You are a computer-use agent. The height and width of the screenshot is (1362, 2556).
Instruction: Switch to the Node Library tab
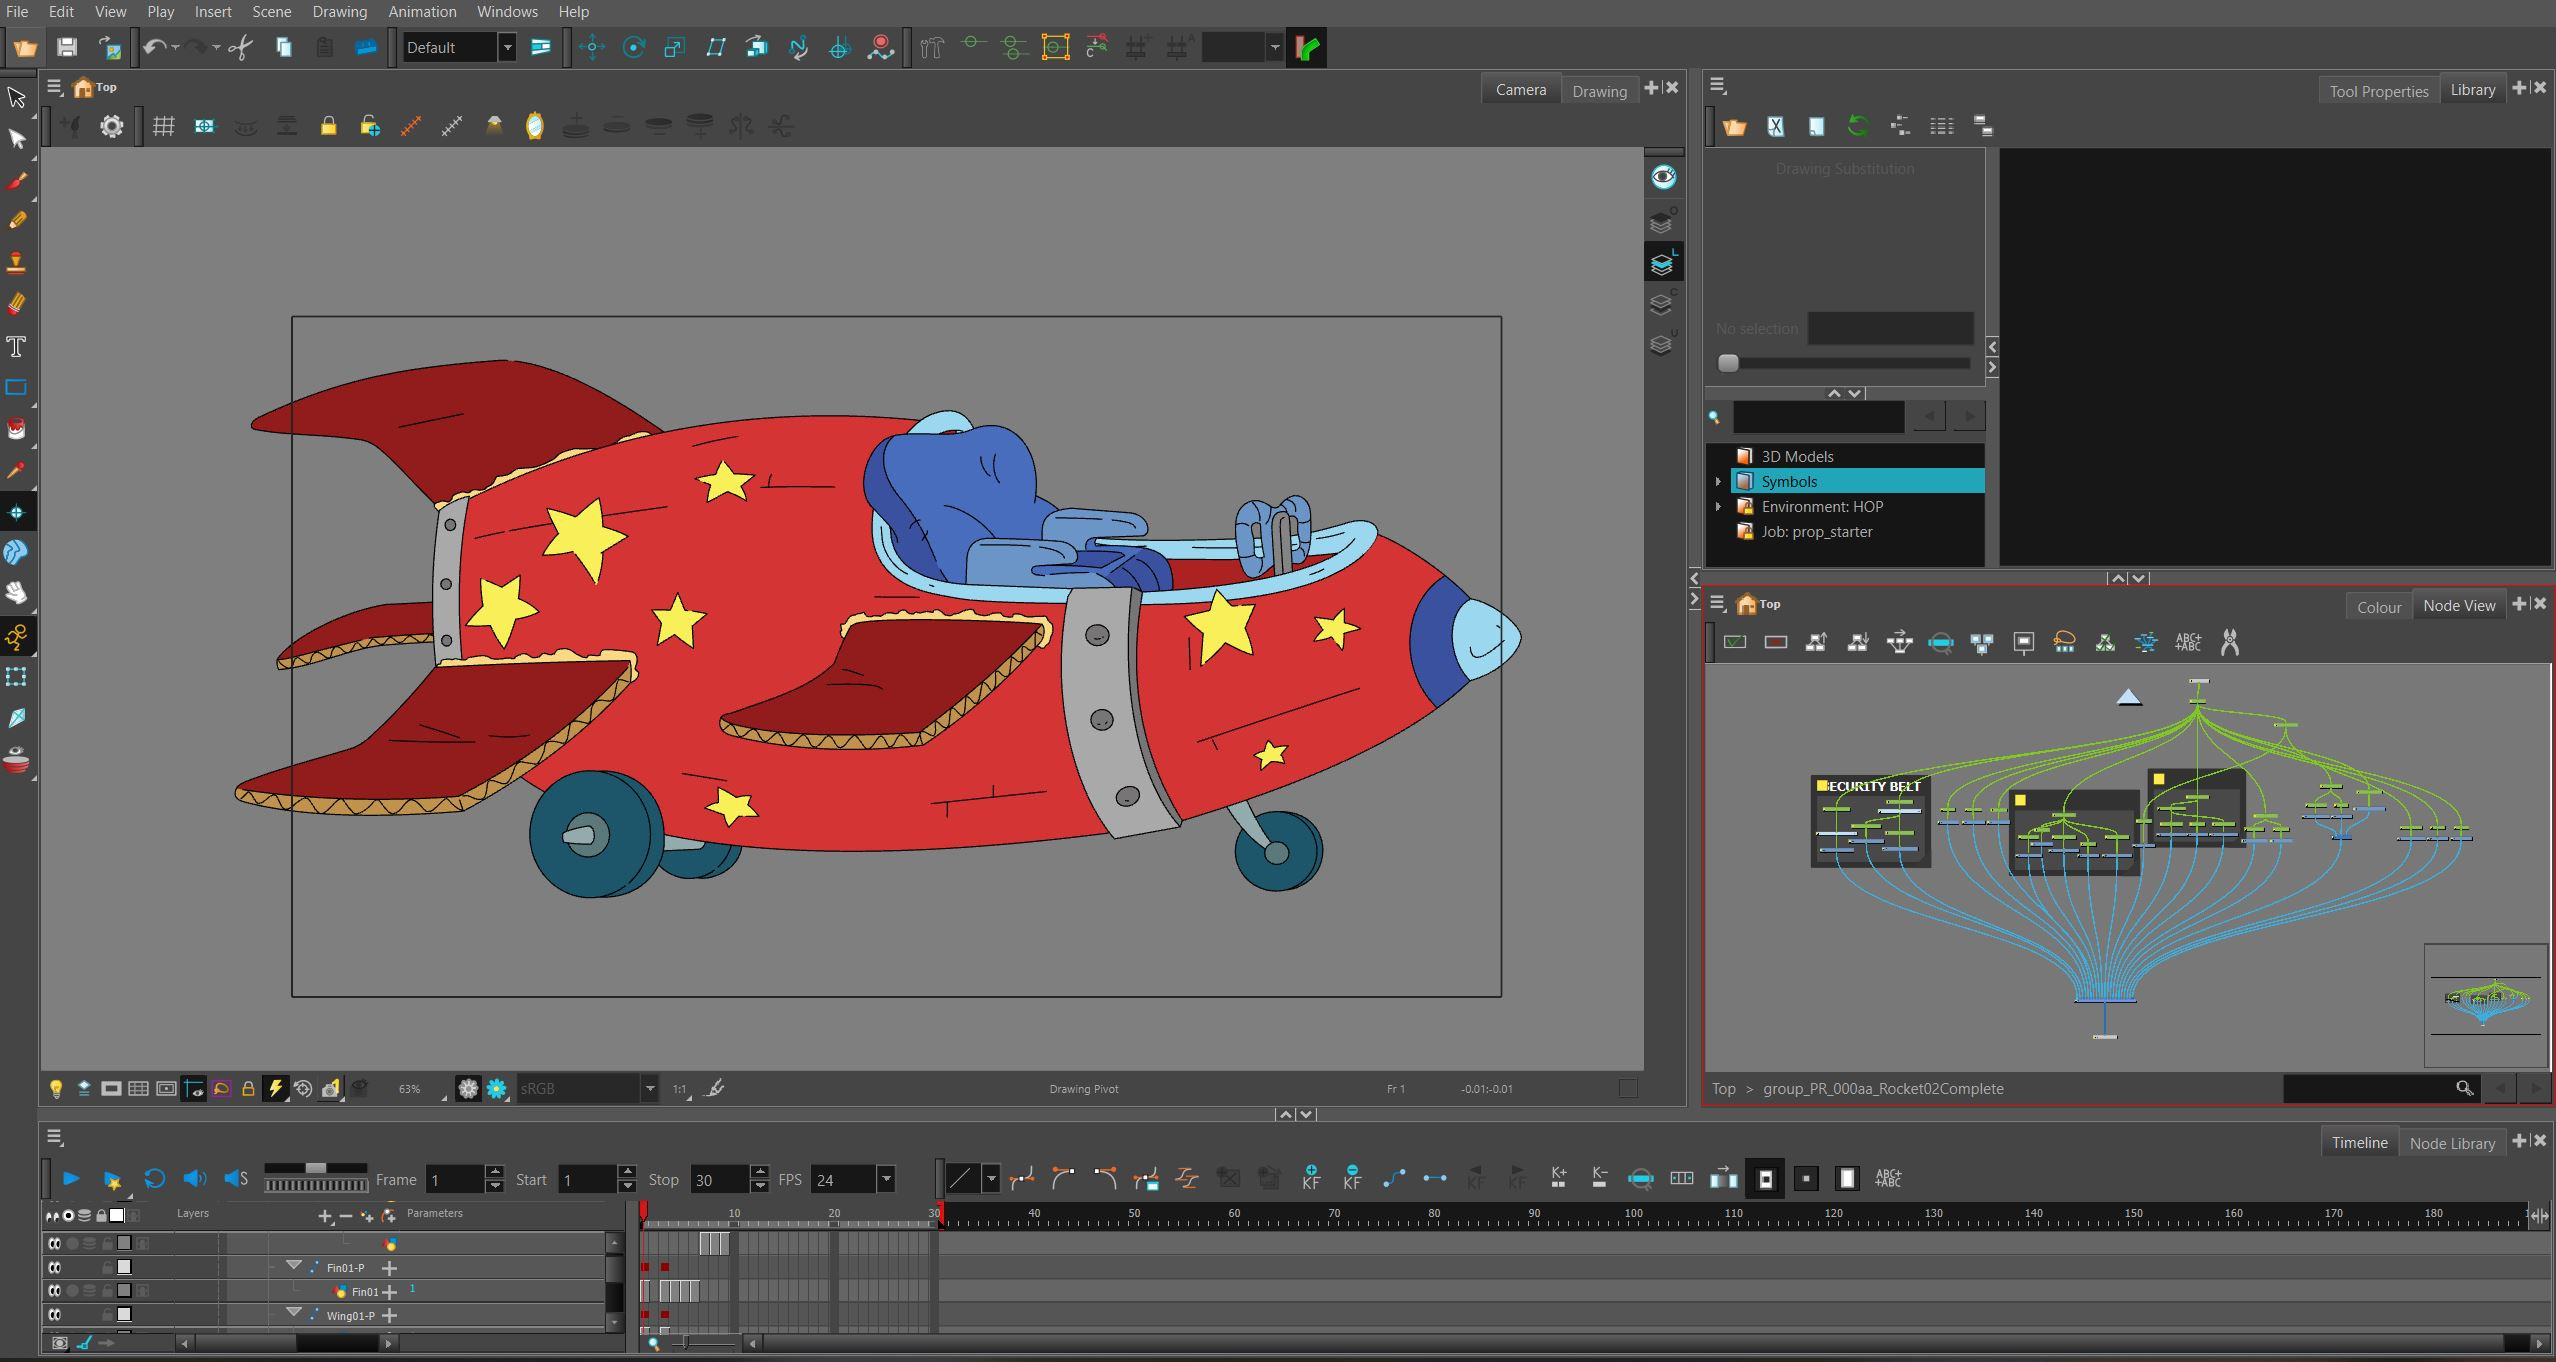[x=2452, y=1143]
